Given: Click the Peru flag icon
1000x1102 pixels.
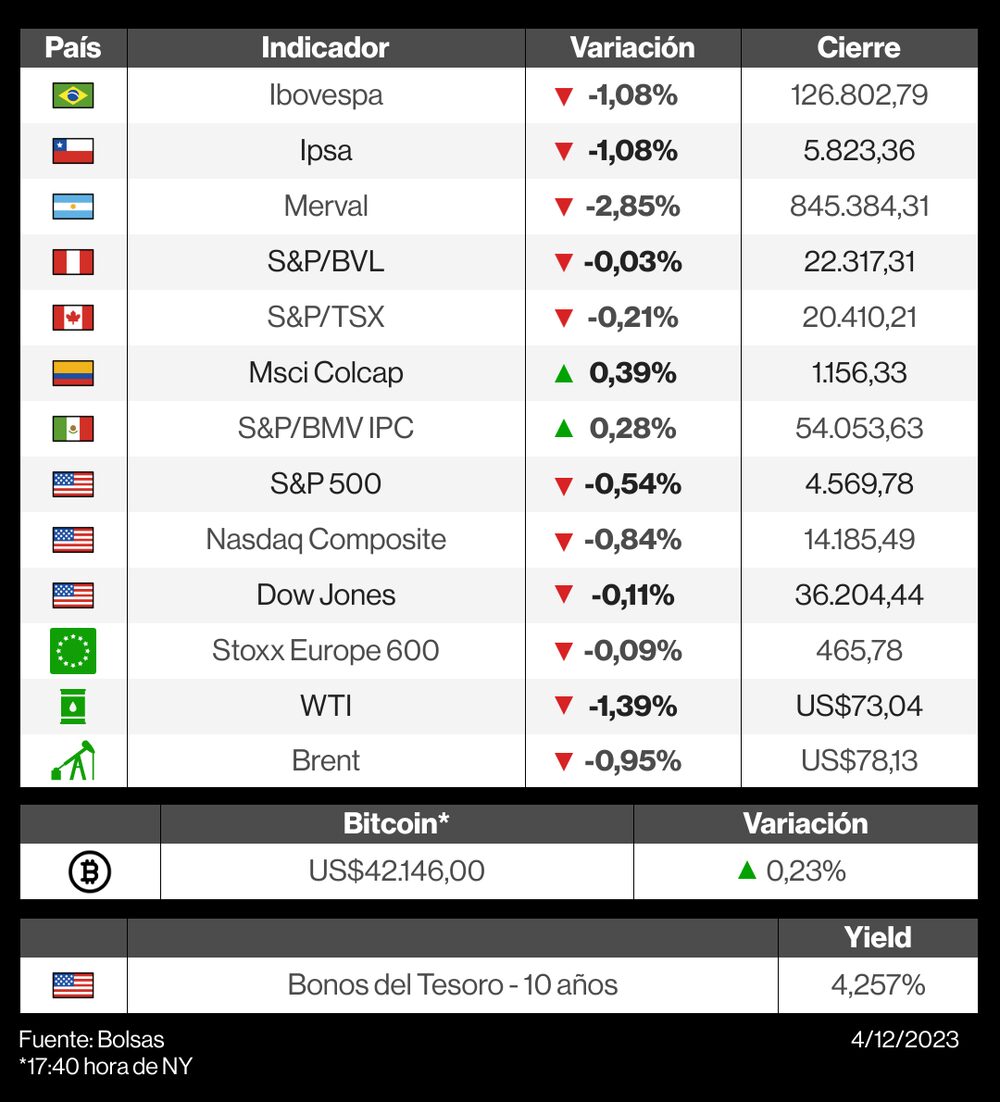Looking at the screenshot, I should 73,262.
